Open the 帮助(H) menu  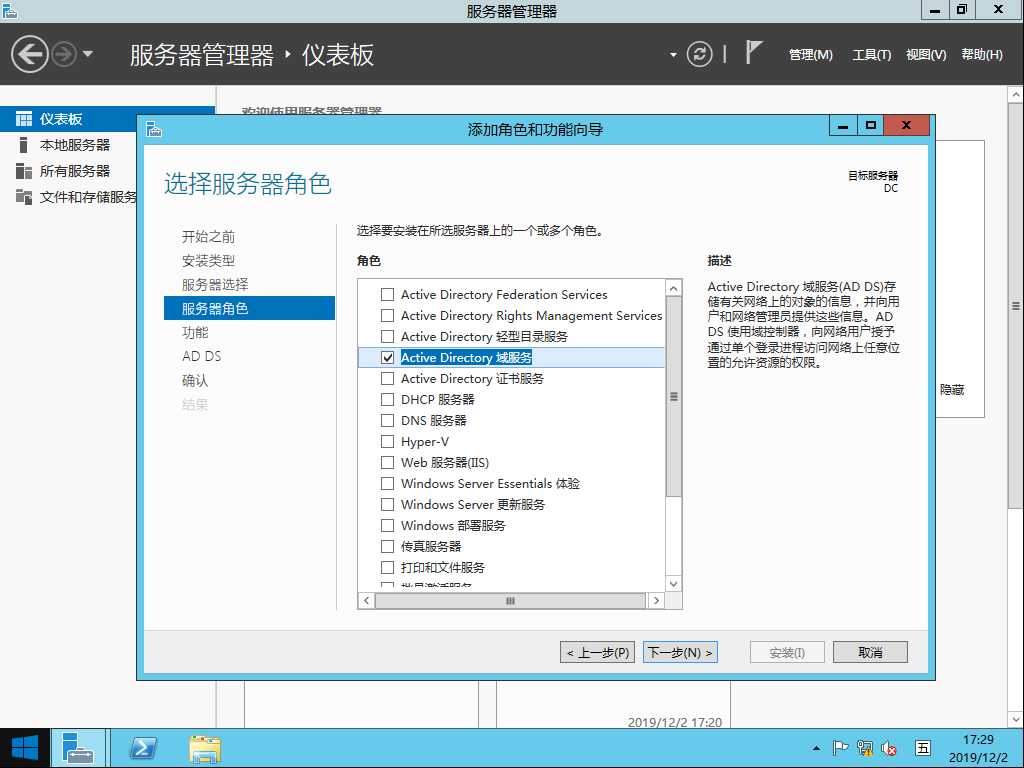[x=982, y=55]
